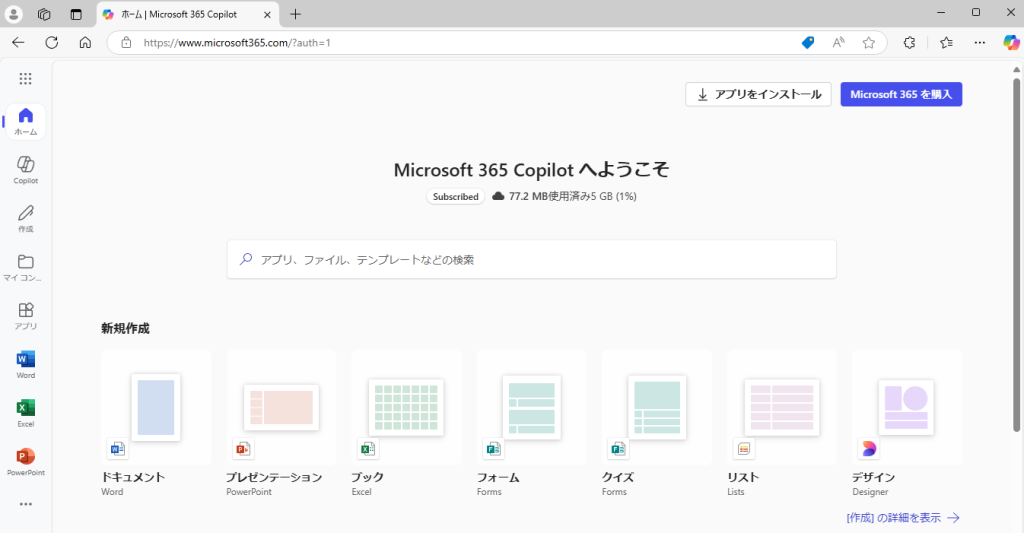Click the Install apps button

coord(758,94)
